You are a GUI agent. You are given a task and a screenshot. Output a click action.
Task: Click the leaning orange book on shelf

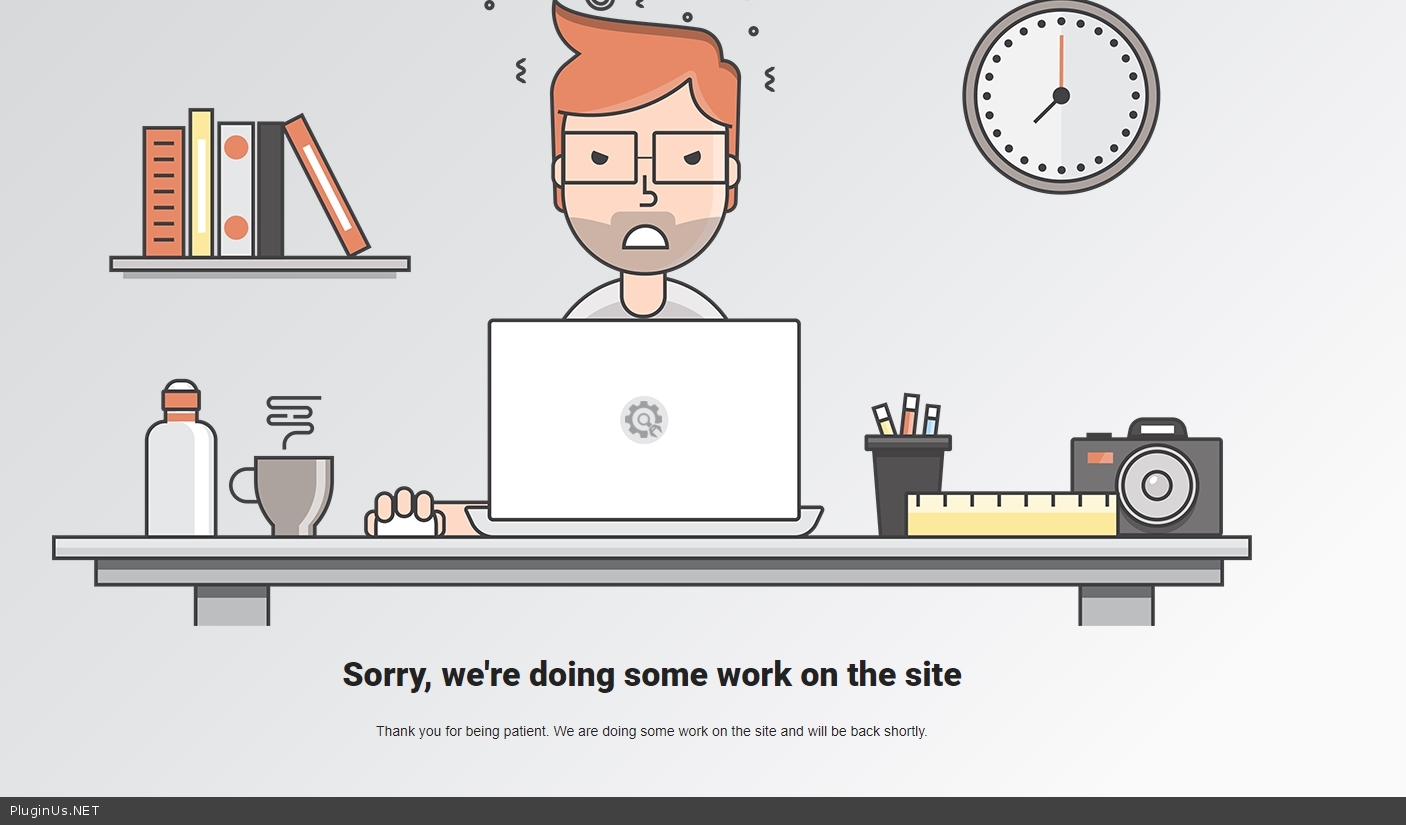click(327, 186)
